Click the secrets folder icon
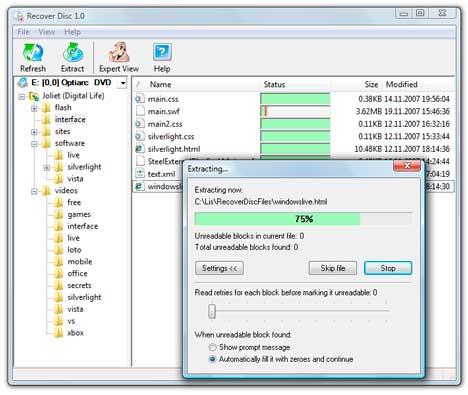 [59, 285]
